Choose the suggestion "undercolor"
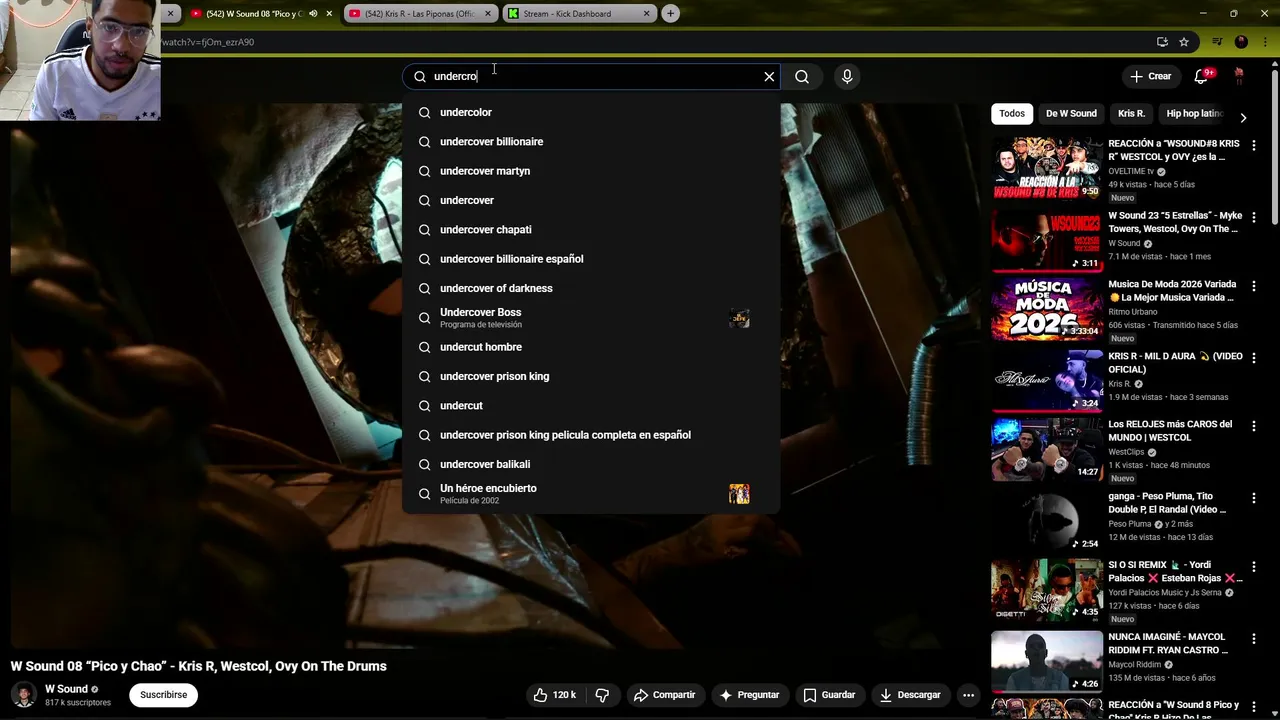Viewport: 1280px width, 720px height. 591,112
